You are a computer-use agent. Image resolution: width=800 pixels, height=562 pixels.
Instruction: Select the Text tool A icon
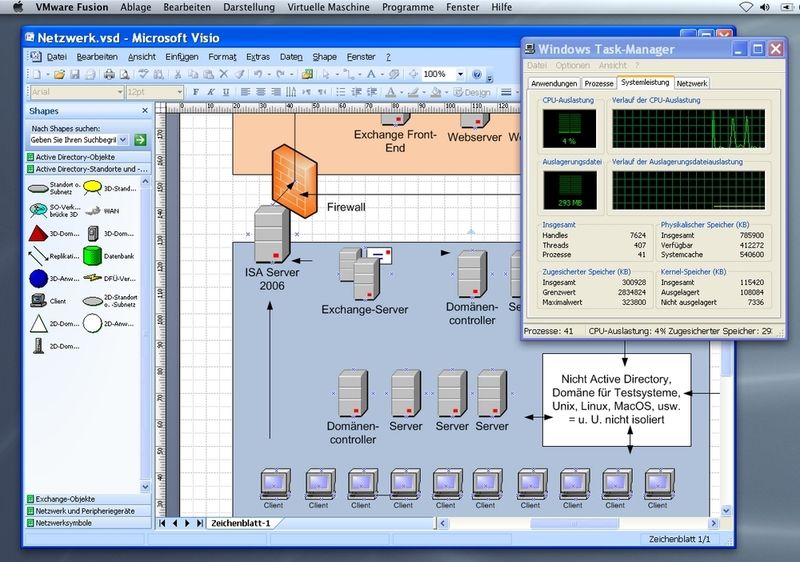[x=371, y=74]
